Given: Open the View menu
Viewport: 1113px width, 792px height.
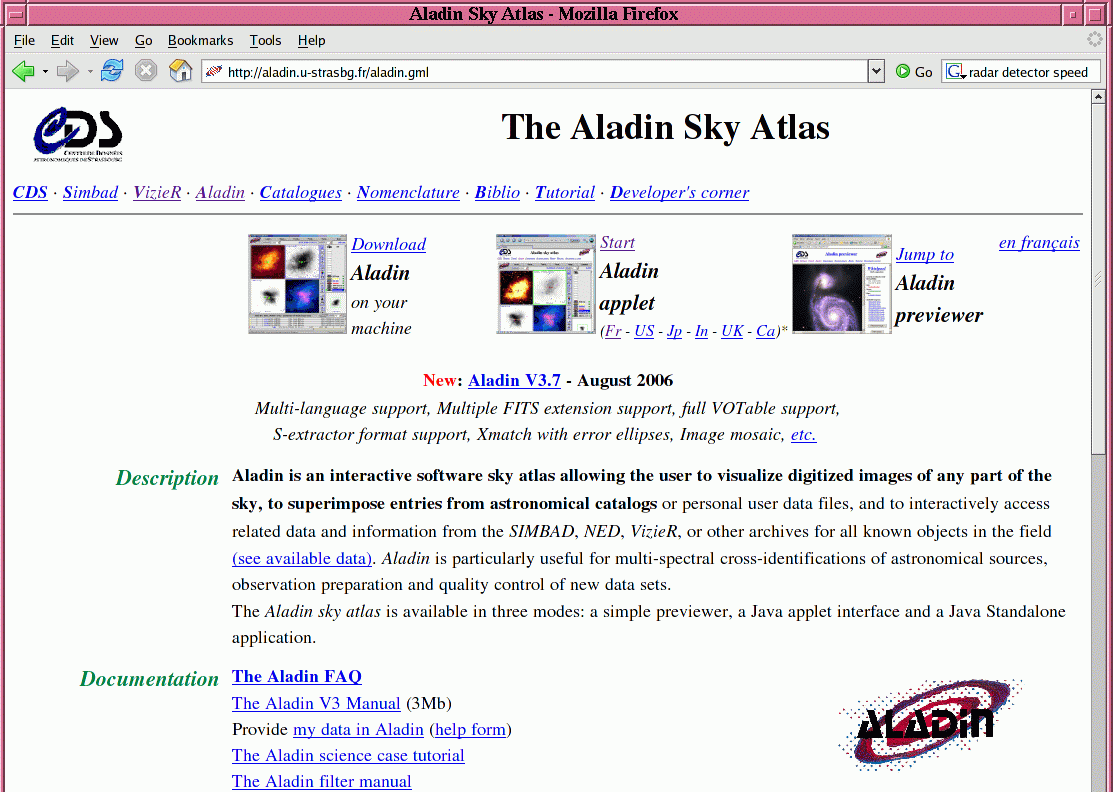Looking at the screenshot, I should 104,40.
